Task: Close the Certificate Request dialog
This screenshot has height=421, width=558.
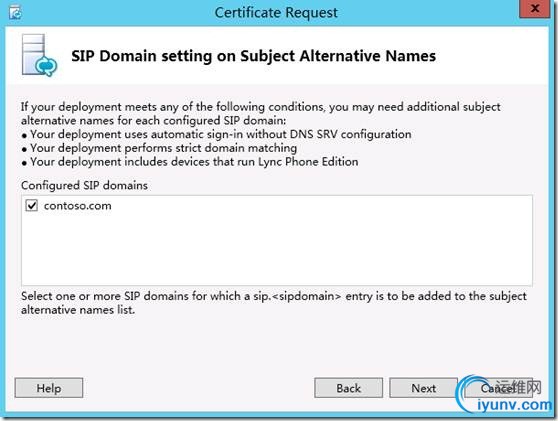Action: pos(535,9)
